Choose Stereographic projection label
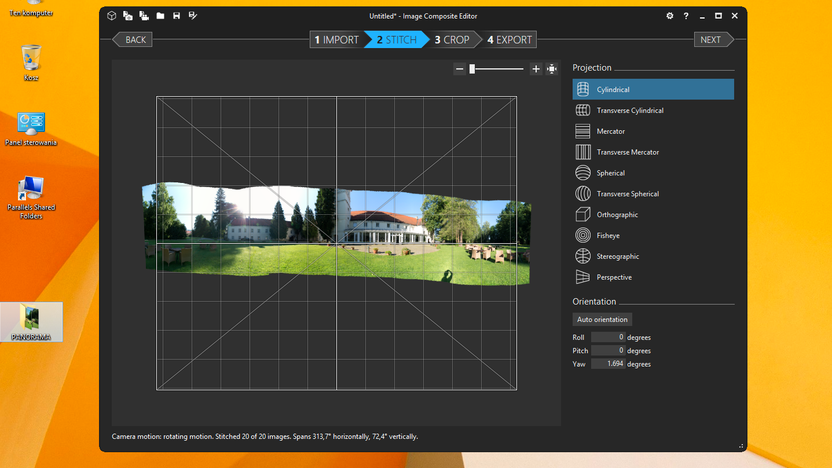Image resolution: width=832 pixels, height=468 pixels. coord(618,256)
